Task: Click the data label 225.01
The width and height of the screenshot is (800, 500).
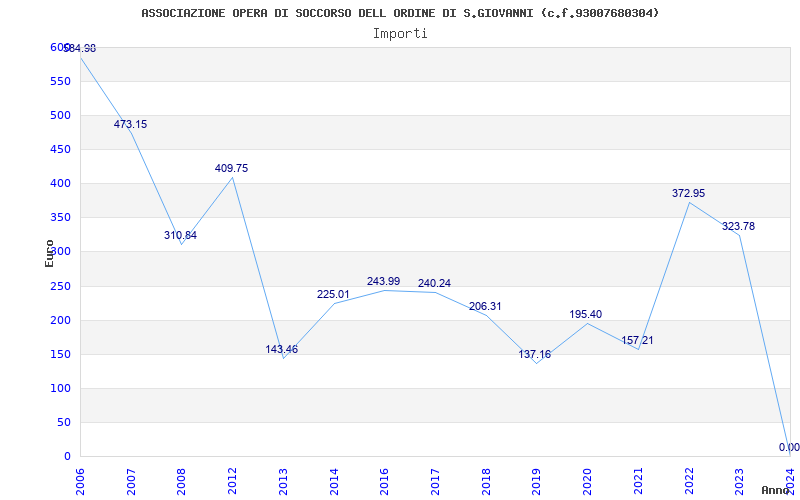Action: (333, 294)
